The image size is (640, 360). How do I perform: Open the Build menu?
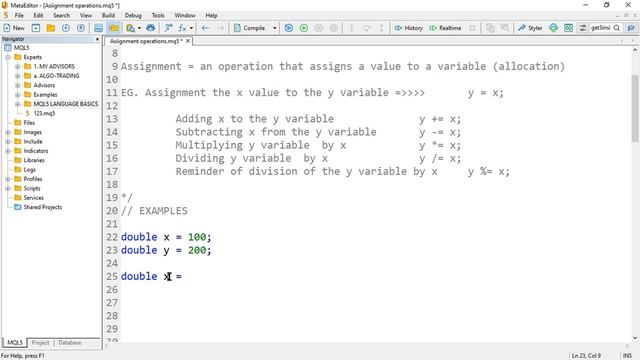click(108, 15)
